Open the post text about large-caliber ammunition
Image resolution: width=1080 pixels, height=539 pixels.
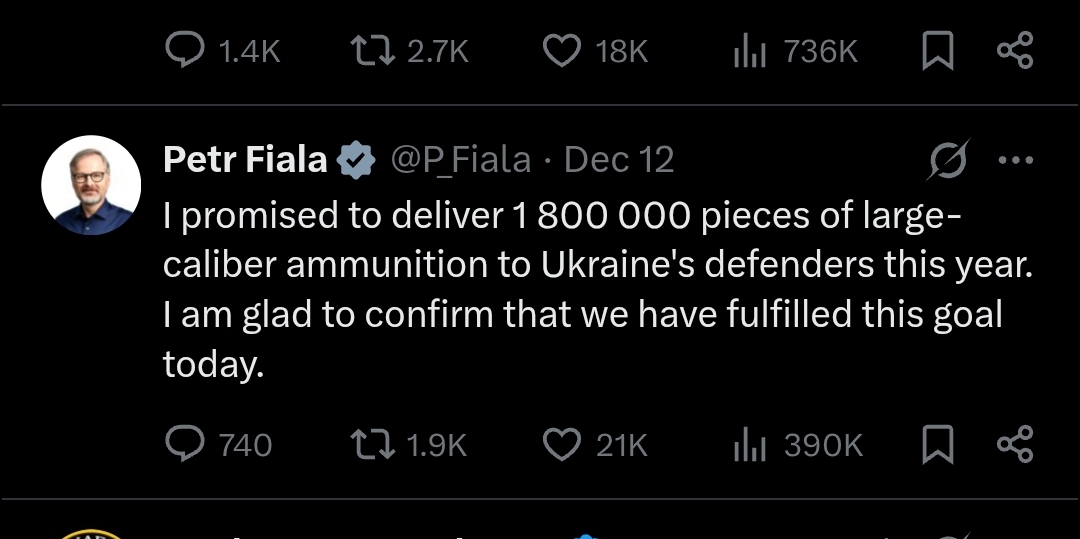(580, 290)
